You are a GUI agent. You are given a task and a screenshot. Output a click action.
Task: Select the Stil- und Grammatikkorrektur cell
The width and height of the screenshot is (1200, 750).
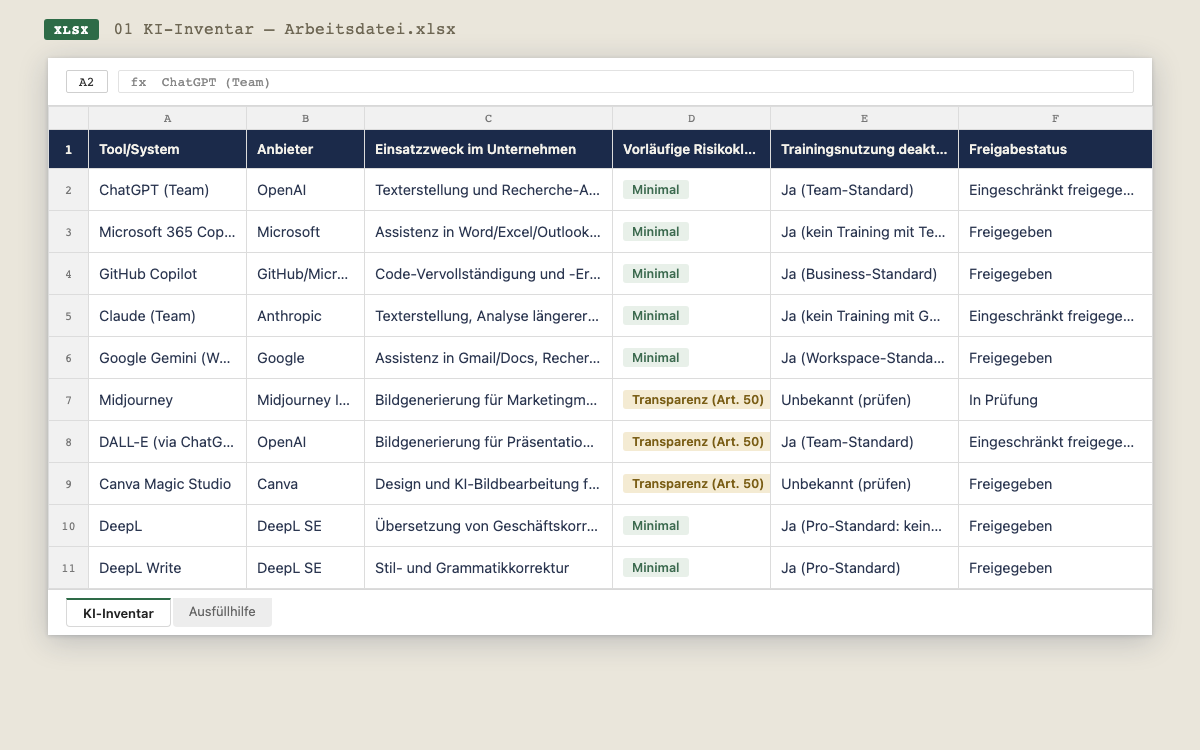pos(488,568)
